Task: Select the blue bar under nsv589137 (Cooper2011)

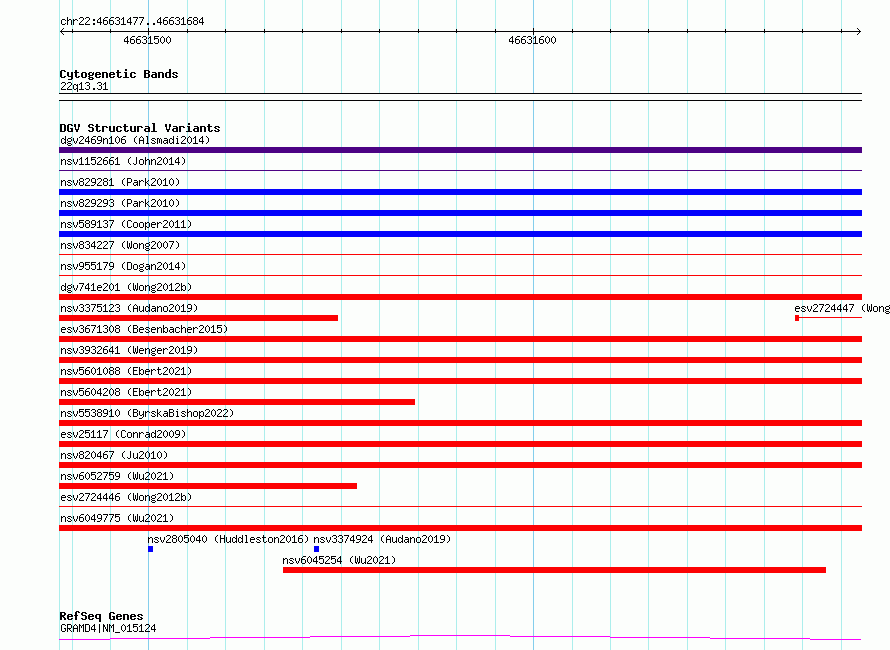Action: [460, 234]
